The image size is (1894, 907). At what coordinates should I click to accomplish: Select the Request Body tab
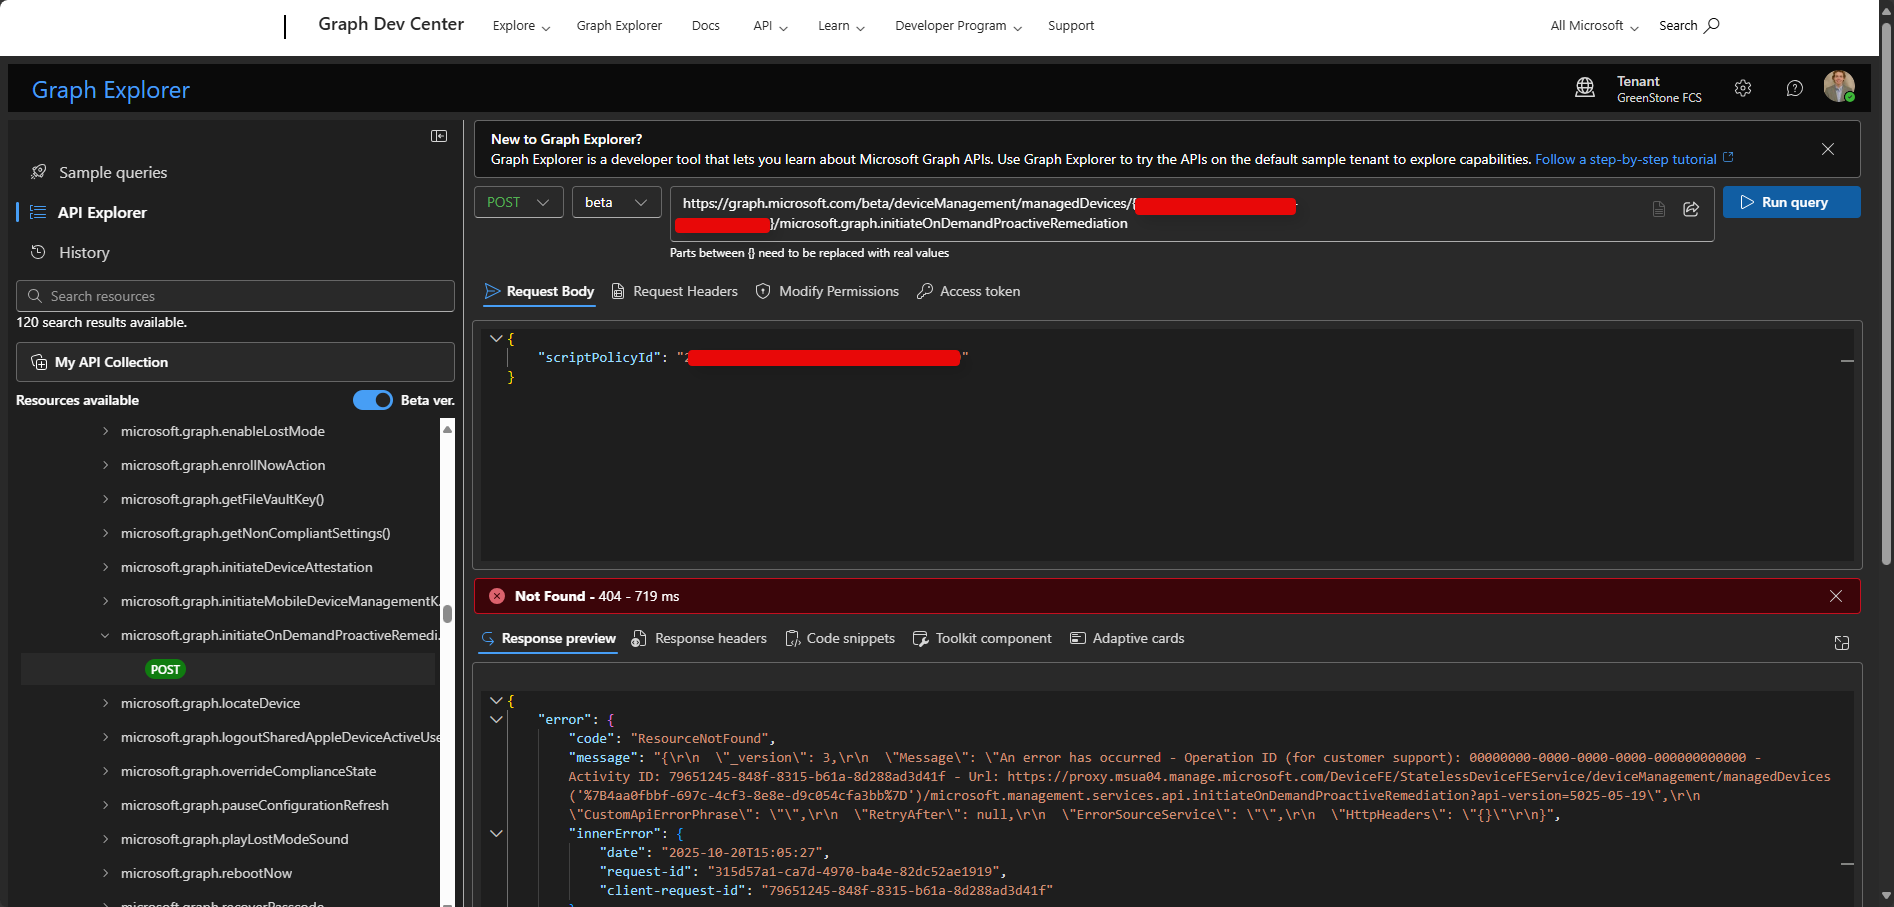(x=539, y=291)
